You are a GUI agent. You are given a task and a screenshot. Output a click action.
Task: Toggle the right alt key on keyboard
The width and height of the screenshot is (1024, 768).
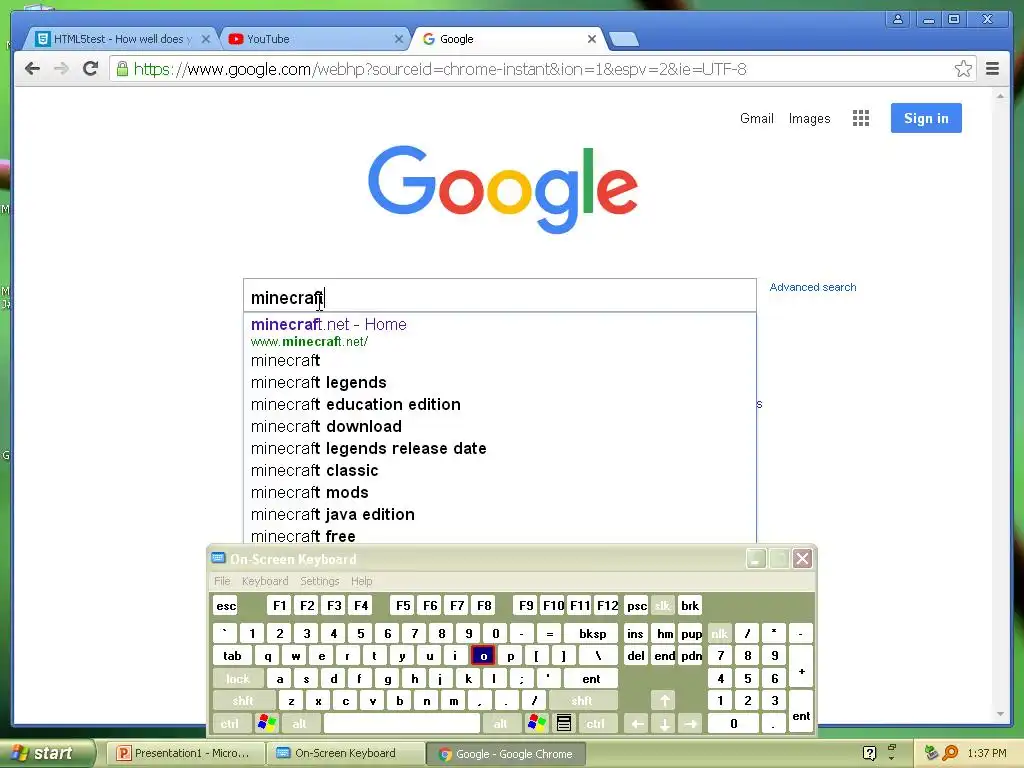coord(501,723)
